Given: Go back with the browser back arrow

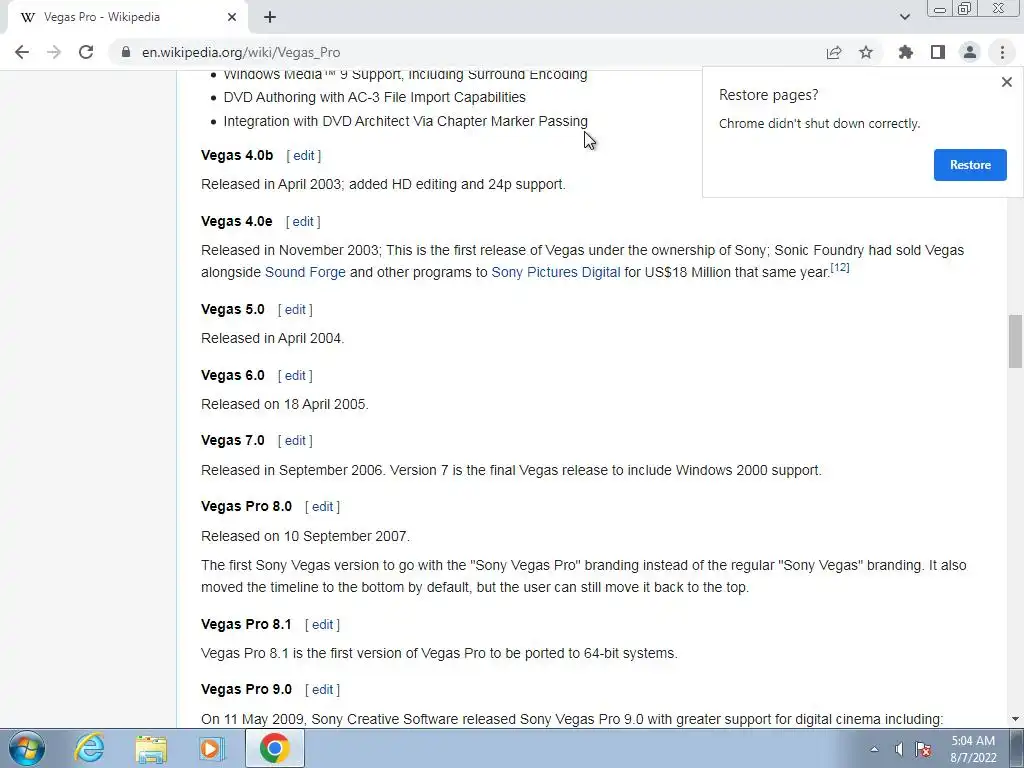Looking at the screenshot, I should (x=22, y=52).
